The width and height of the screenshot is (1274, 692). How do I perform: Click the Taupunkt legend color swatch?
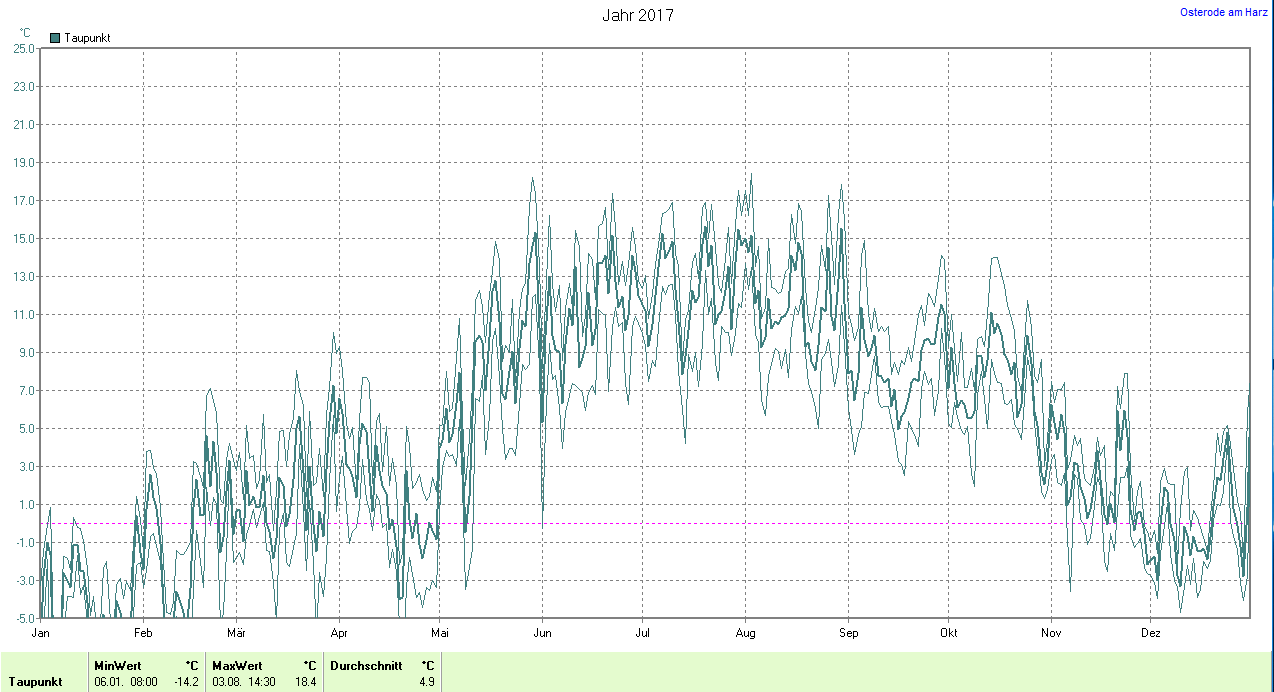tap(55, 38)
